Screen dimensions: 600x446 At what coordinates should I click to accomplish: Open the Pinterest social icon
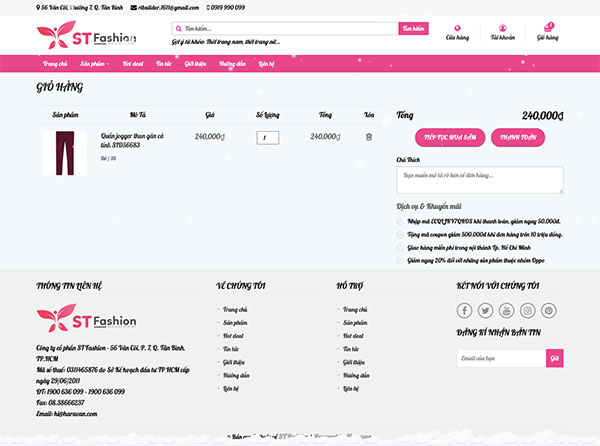548,310
